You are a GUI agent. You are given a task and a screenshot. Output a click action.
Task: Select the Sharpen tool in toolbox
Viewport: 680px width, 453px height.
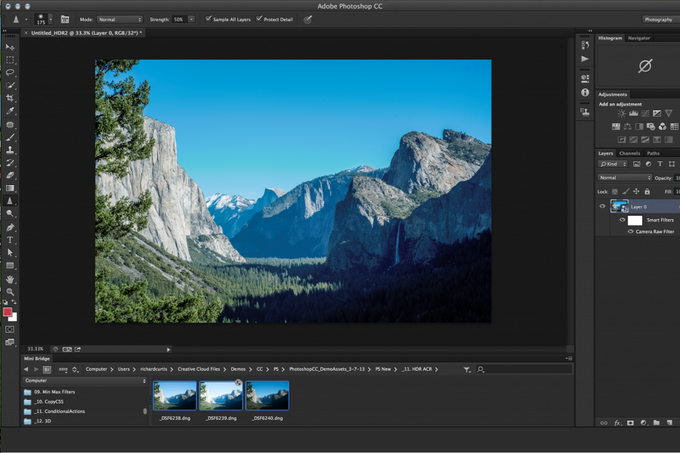click(x=10, y=201)
